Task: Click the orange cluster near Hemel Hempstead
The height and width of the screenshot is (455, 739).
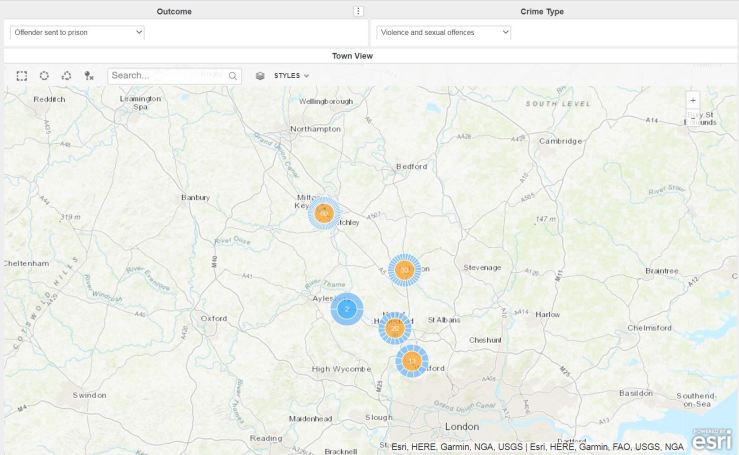Action: tap(395, 328)
